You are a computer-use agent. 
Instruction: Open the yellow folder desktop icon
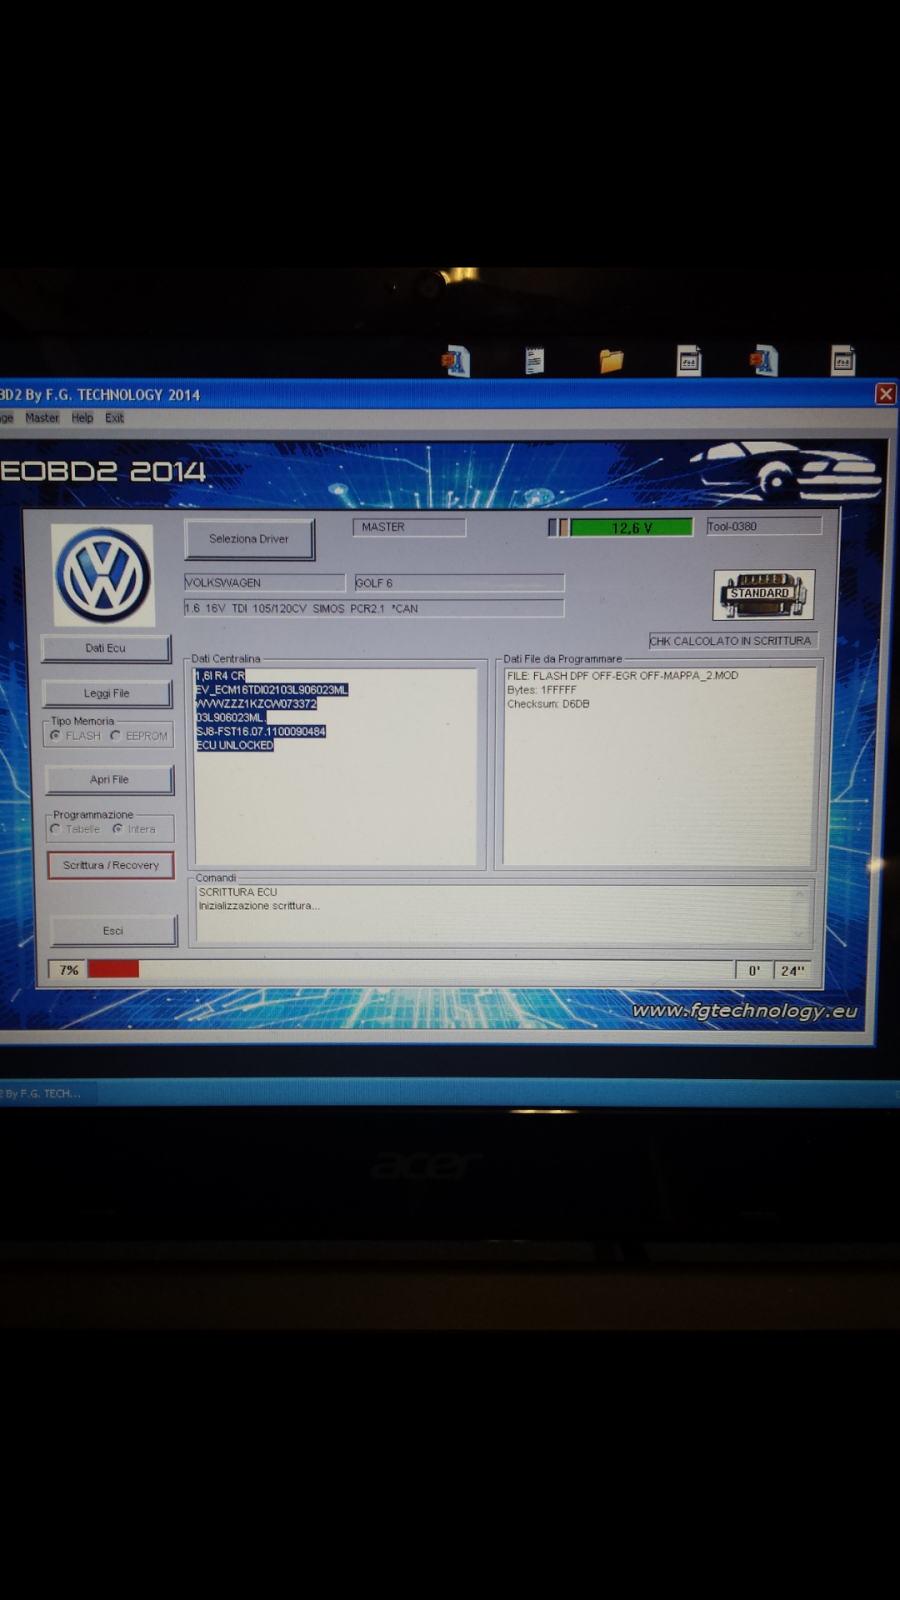[x=611, y=361]
